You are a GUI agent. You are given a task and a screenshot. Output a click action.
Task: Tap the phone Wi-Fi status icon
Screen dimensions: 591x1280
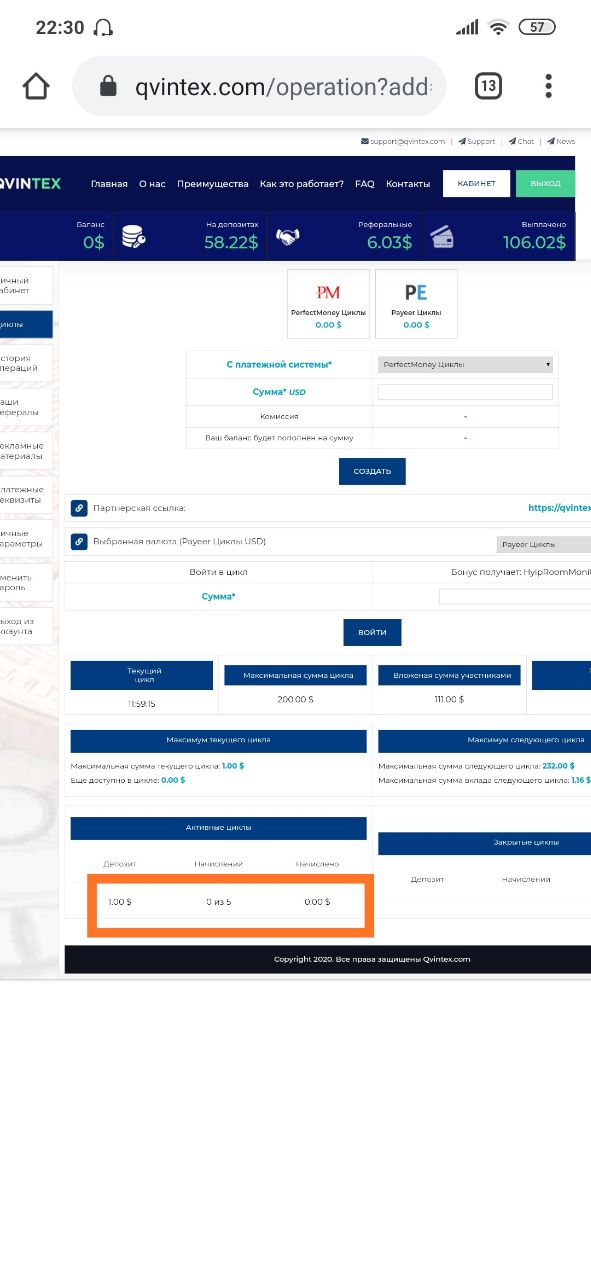click(497, 28)
